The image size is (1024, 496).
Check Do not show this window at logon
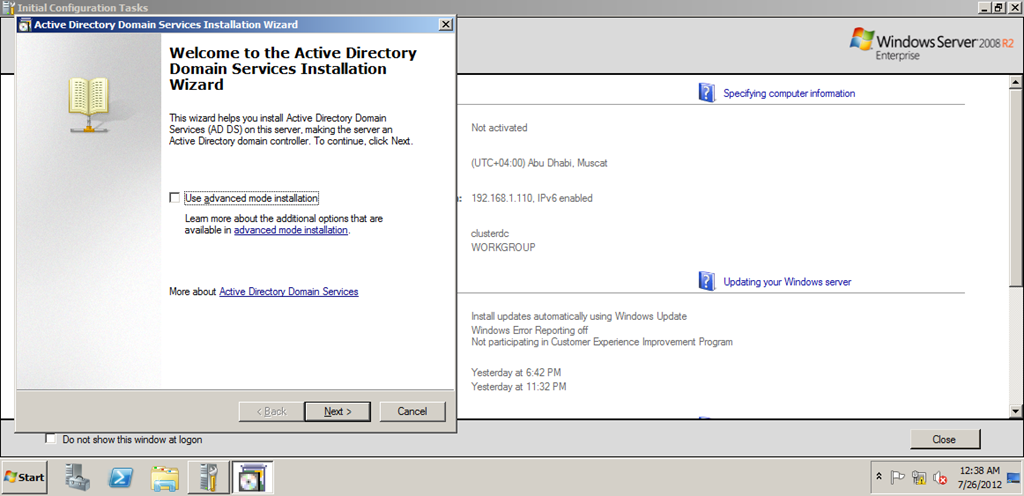pos(50,439)
